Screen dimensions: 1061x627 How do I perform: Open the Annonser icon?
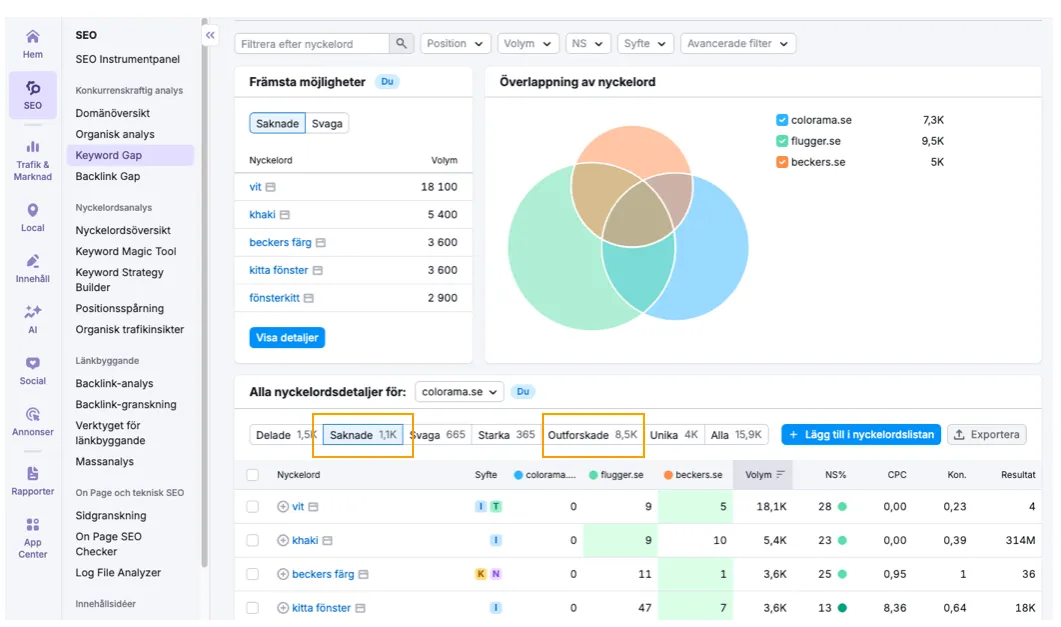click(32, 414)
